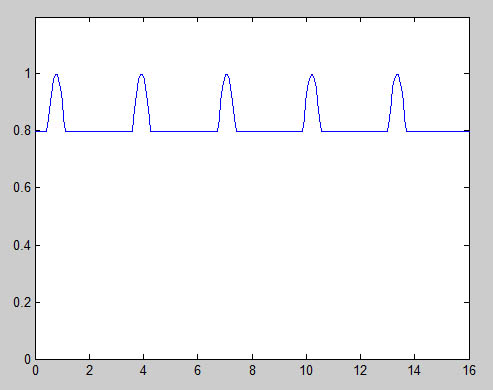Click flat blue line between x=4 and x=6

(x=184, y=131)
